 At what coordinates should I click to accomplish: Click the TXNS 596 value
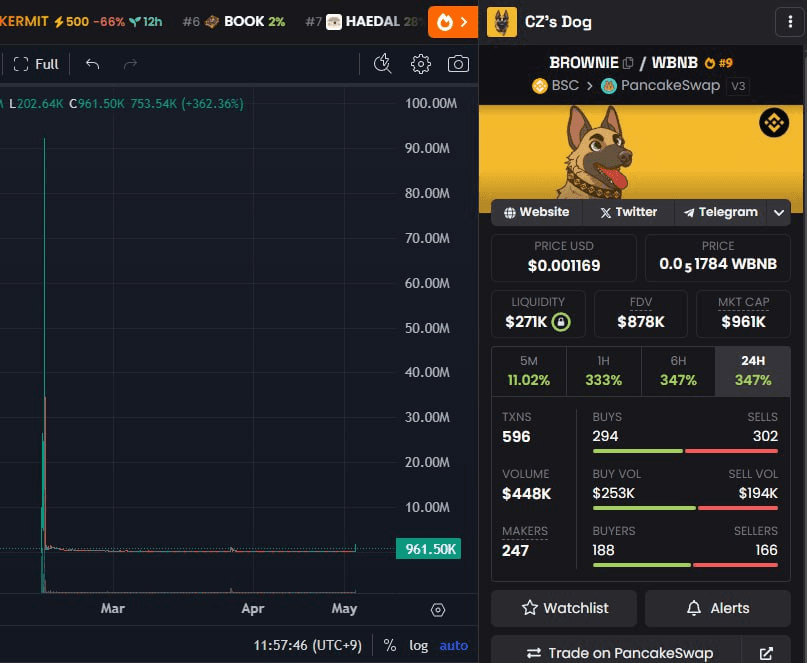coord(516,437)
